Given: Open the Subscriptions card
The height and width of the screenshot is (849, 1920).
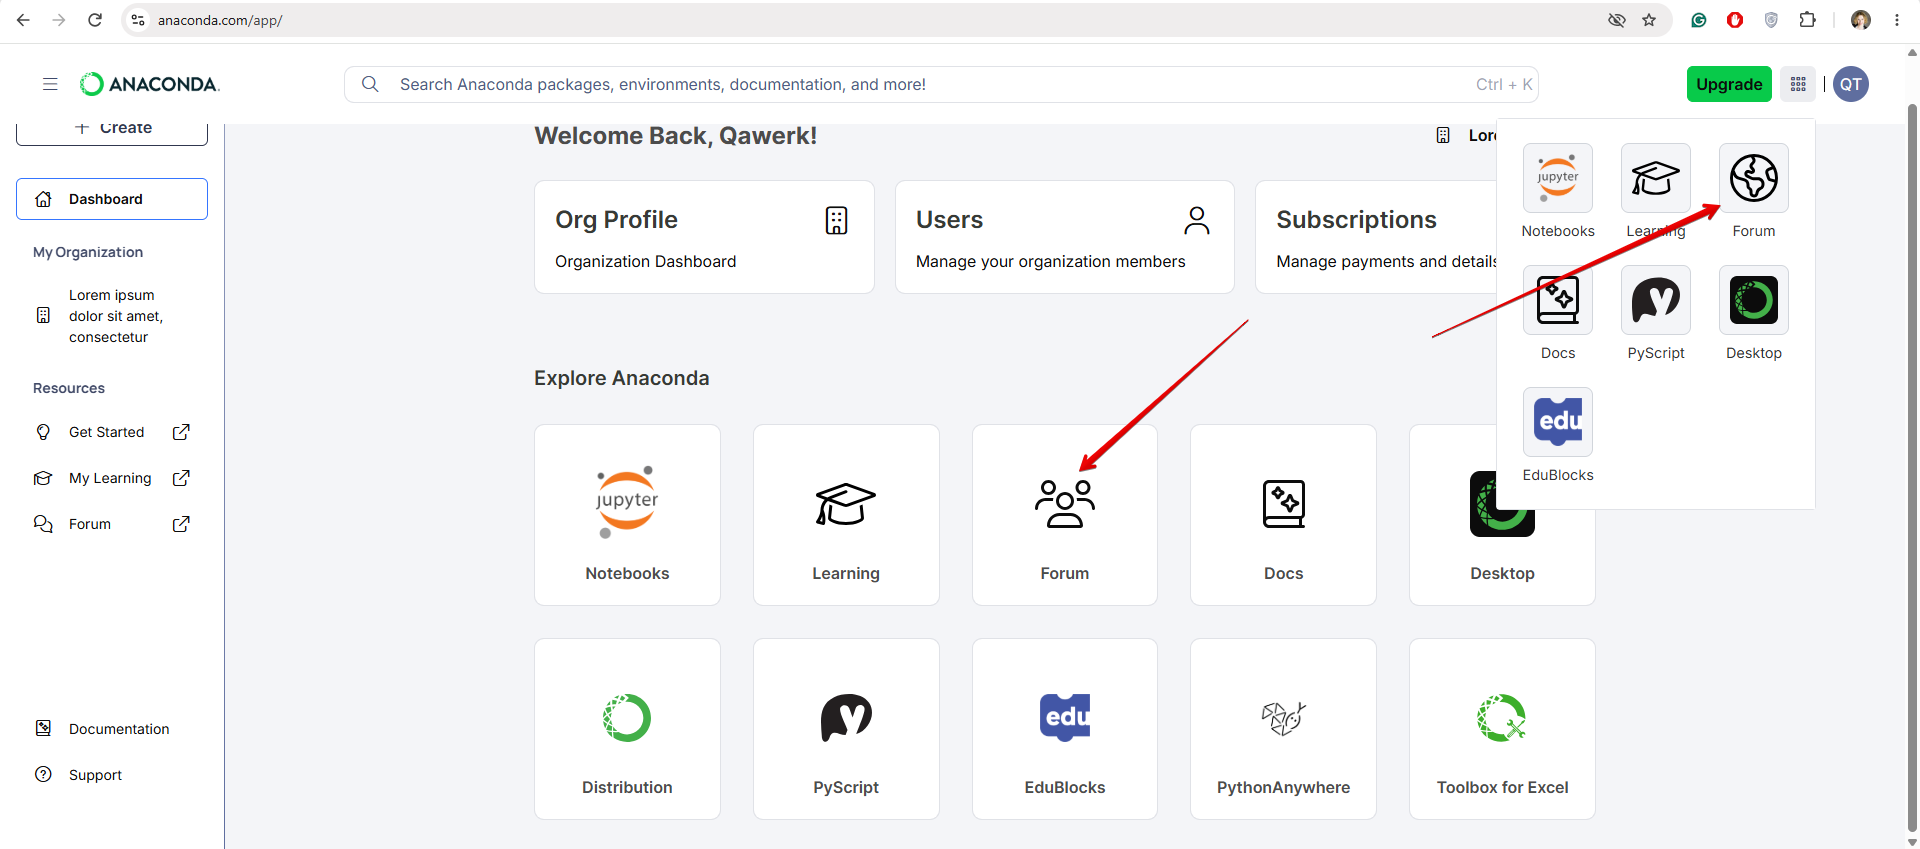Looking at the screenshot, I should [x=1376, y=237].
